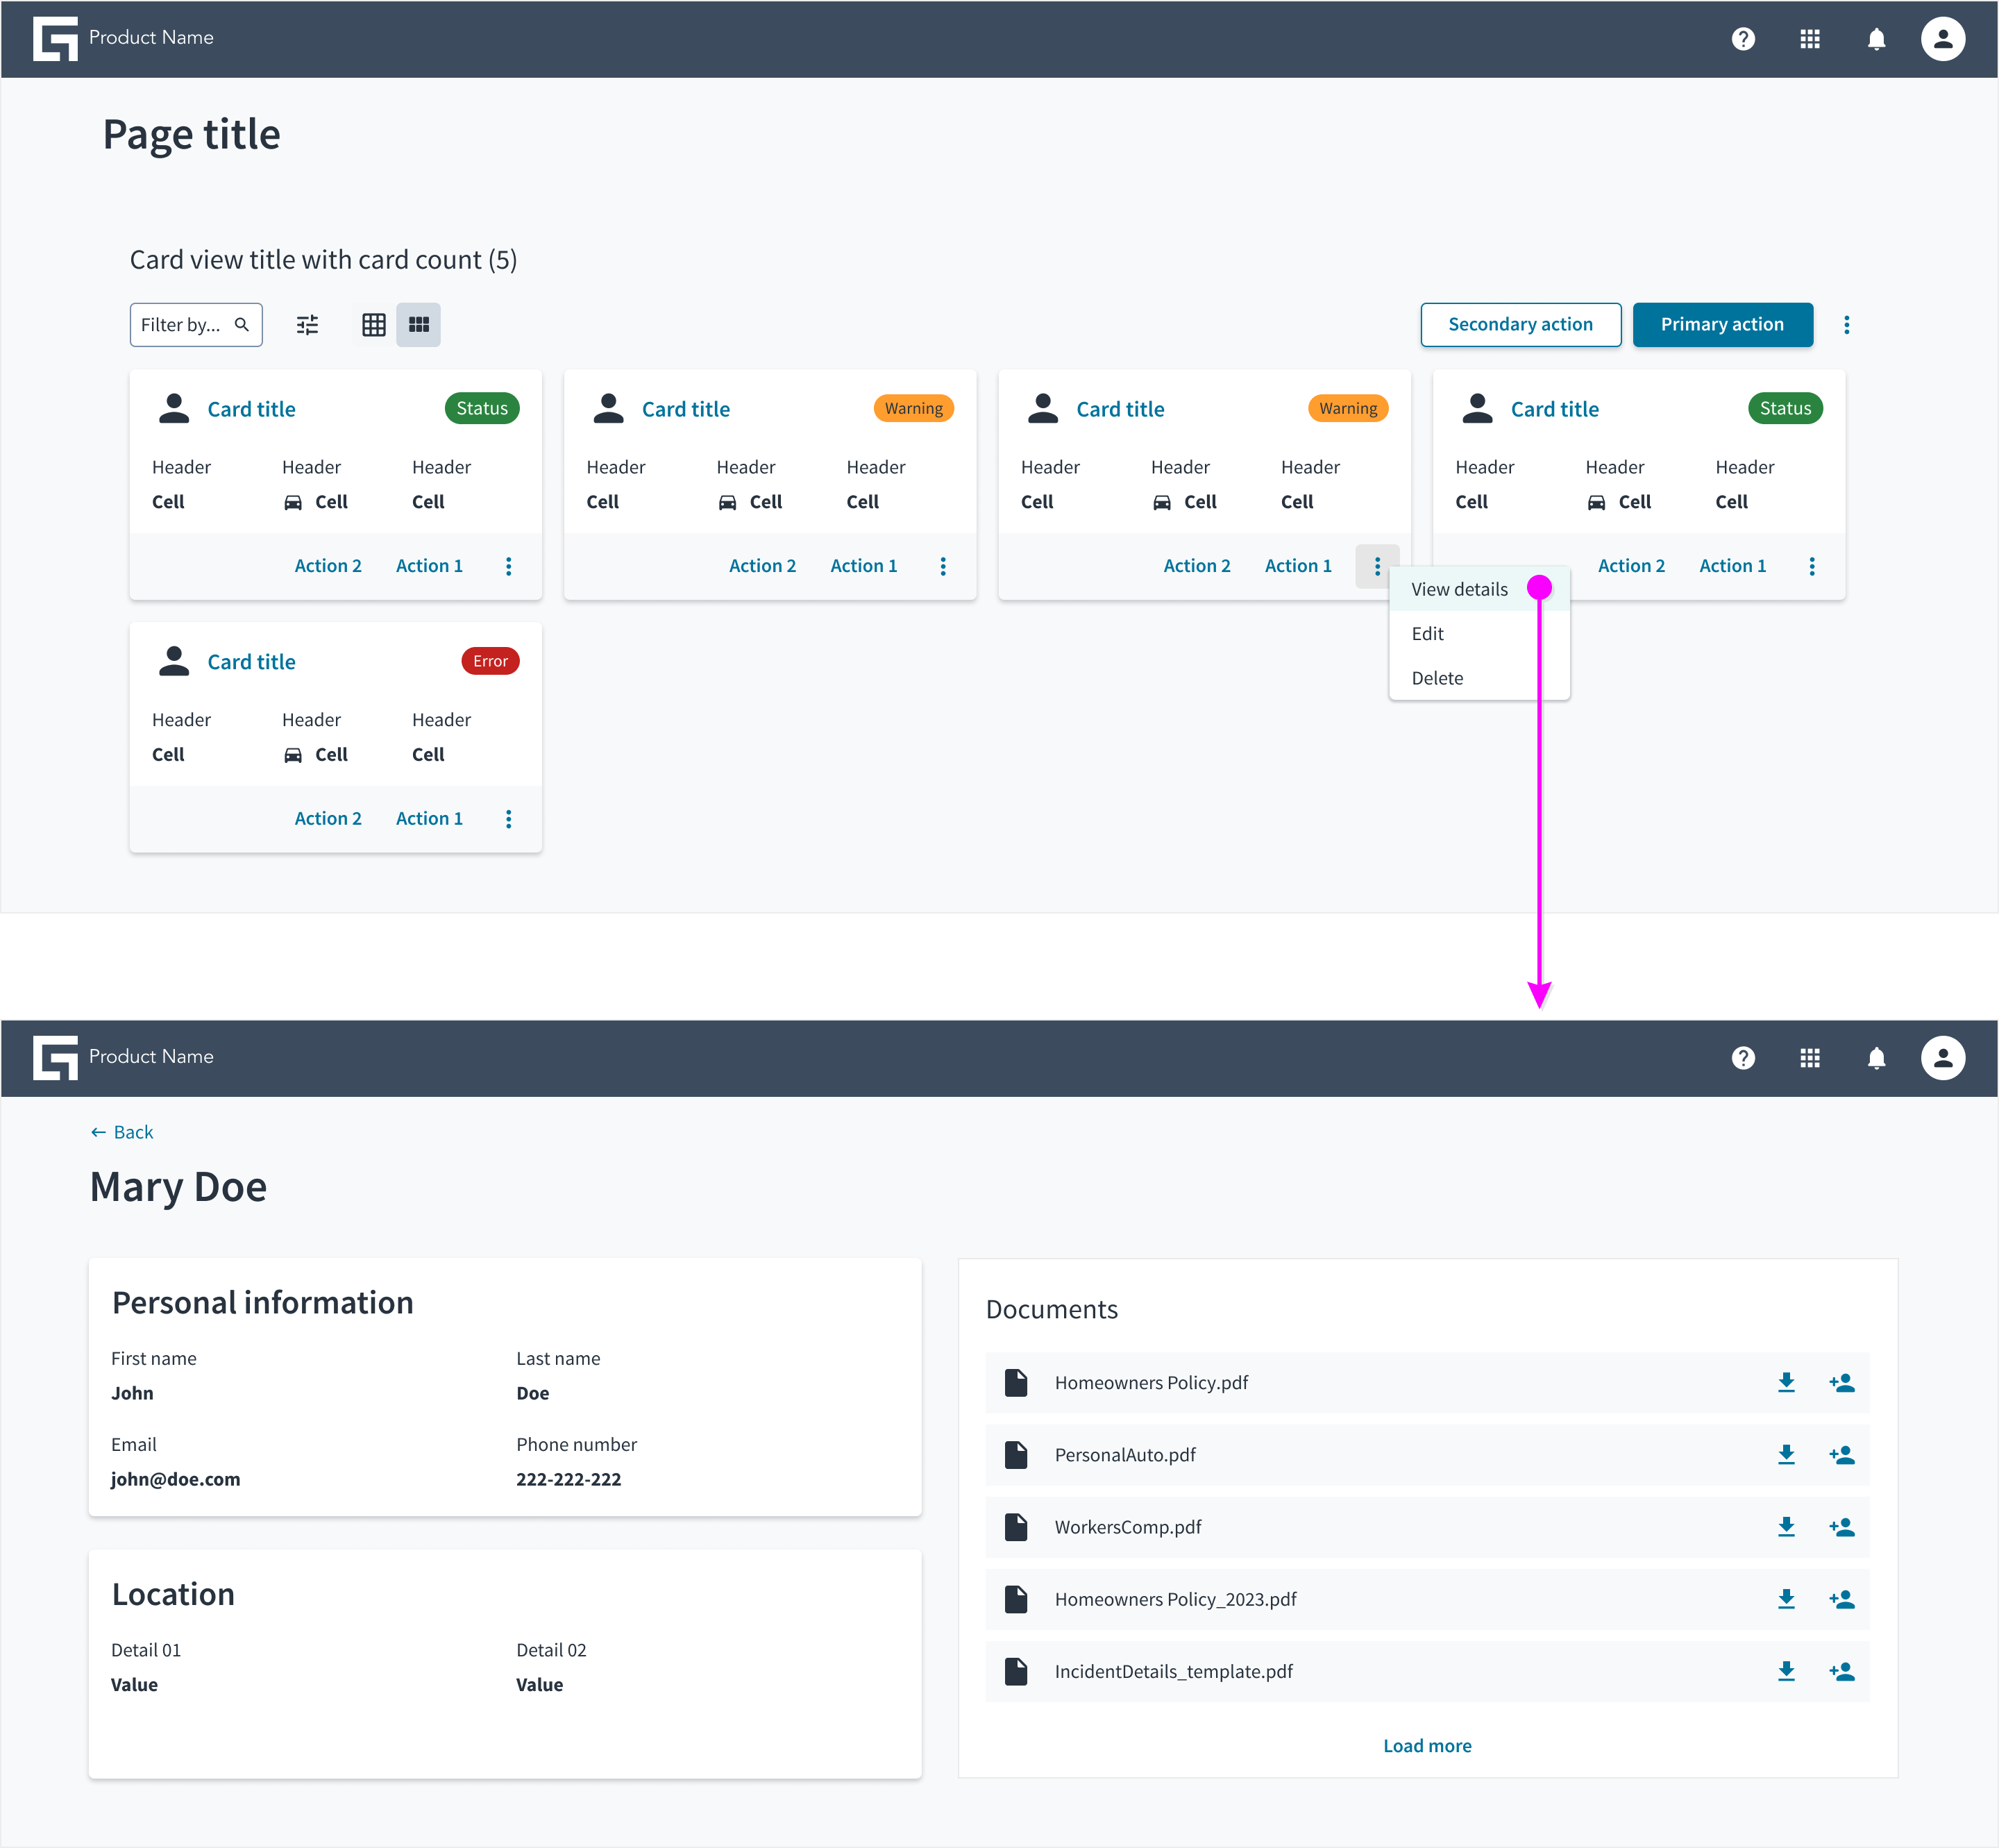Screen dimensions: 1999x1848
Task: Click the Secondary action button
Action: click(x=1520, y=325)
